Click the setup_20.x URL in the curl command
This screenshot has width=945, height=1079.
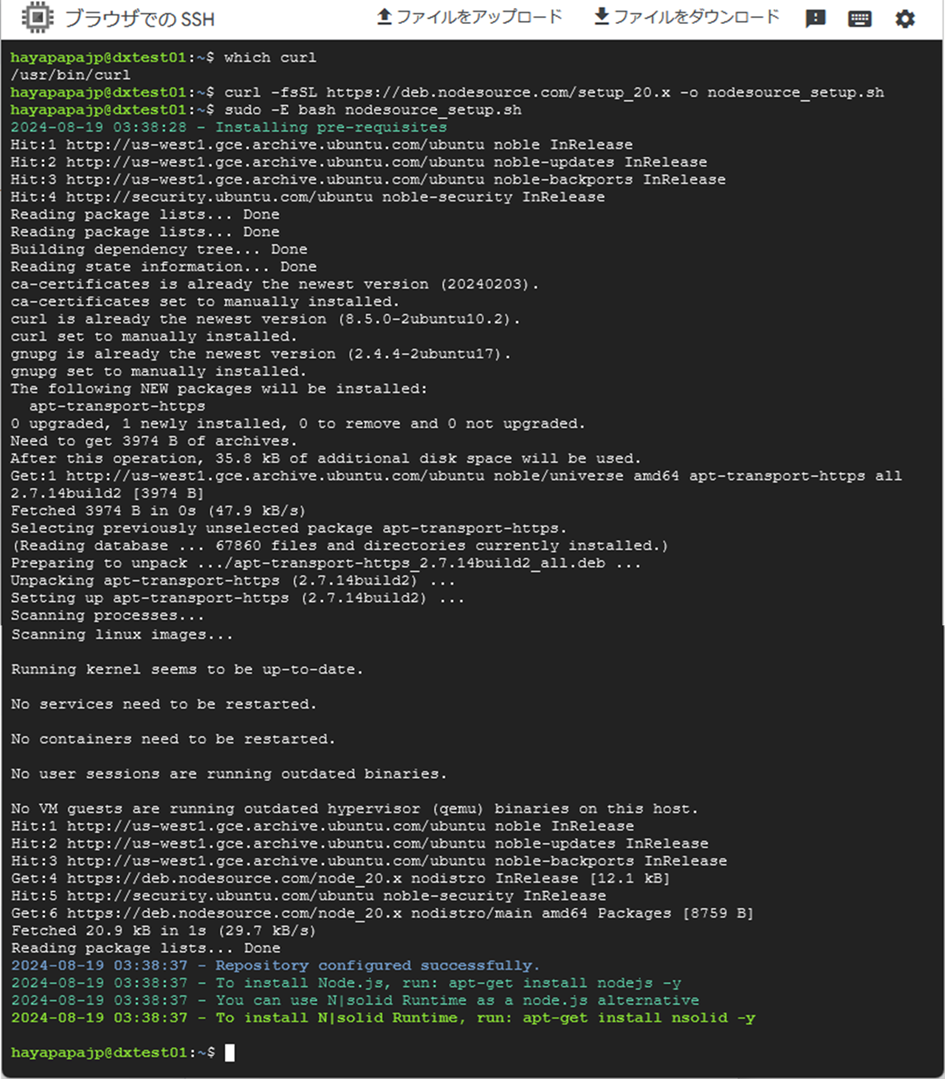[498, 92]
